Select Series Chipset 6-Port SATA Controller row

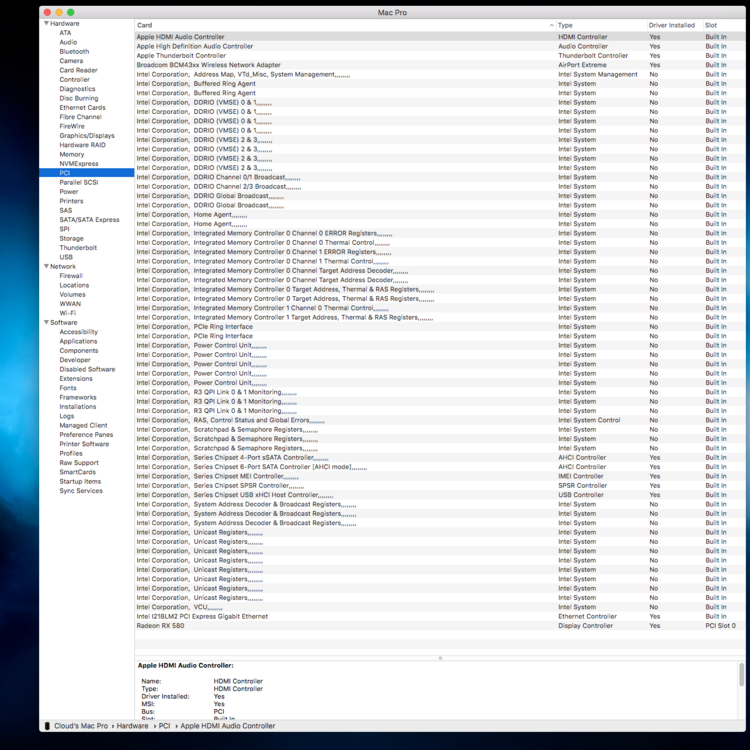point(440,467)
